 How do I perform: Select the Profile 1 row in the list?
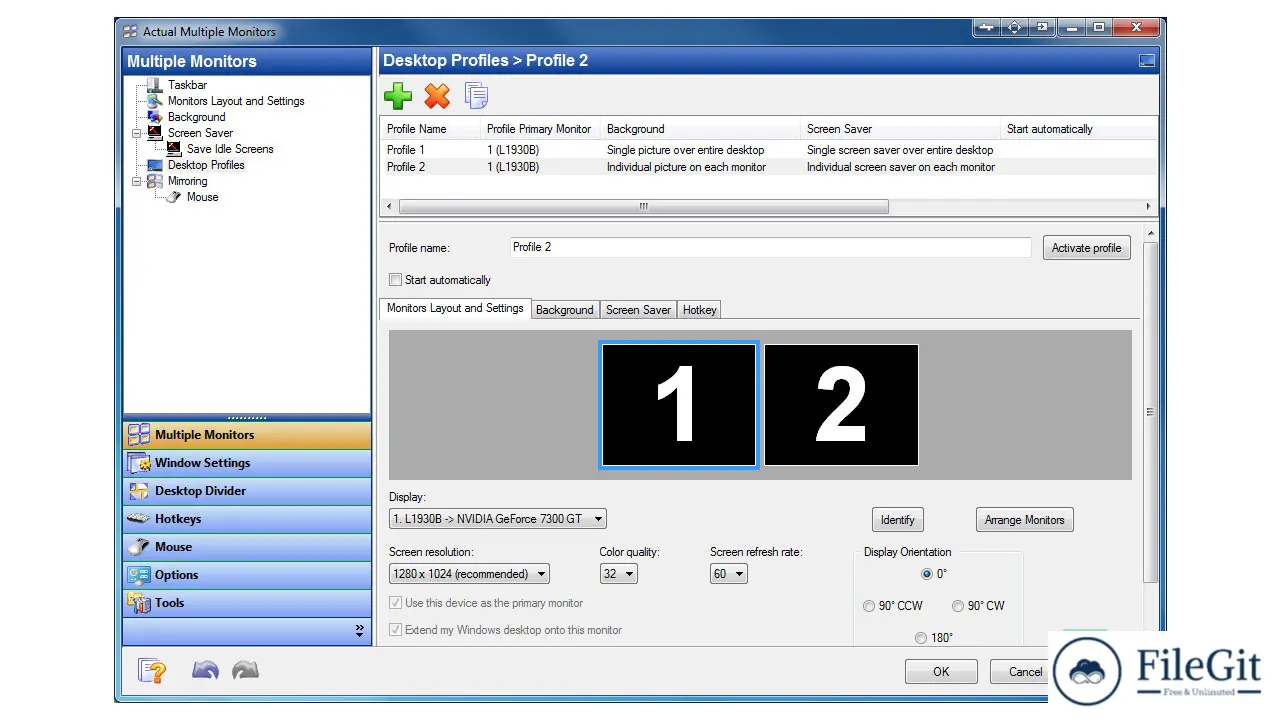768,150
